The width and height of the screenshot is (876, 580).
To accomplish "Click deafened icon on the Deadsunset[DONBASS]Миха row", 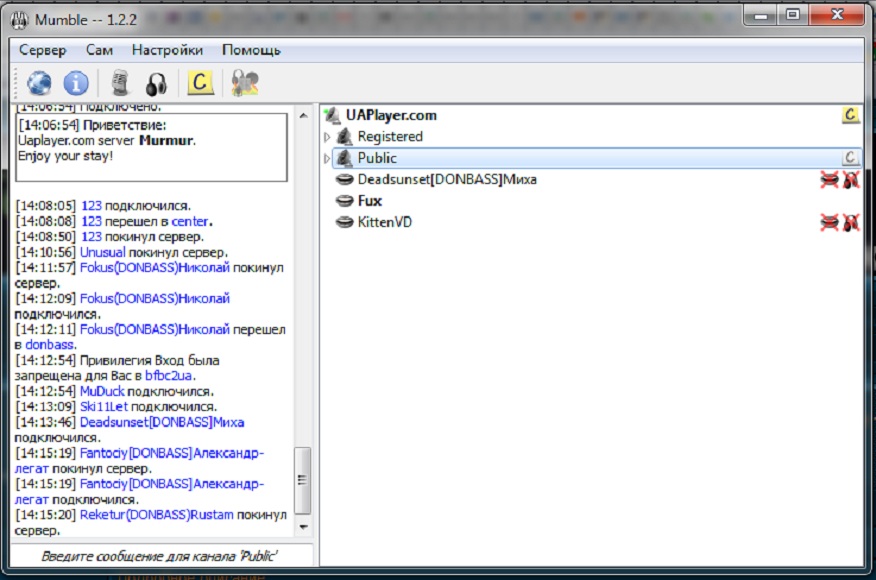I will pyautogui.click(x=851, y=180).
